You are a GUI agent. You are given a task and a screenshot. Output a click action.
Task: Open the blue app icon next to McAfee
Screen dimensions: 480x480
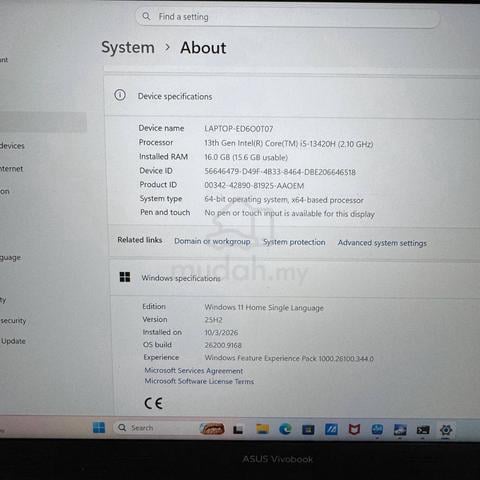coord(377,430)
